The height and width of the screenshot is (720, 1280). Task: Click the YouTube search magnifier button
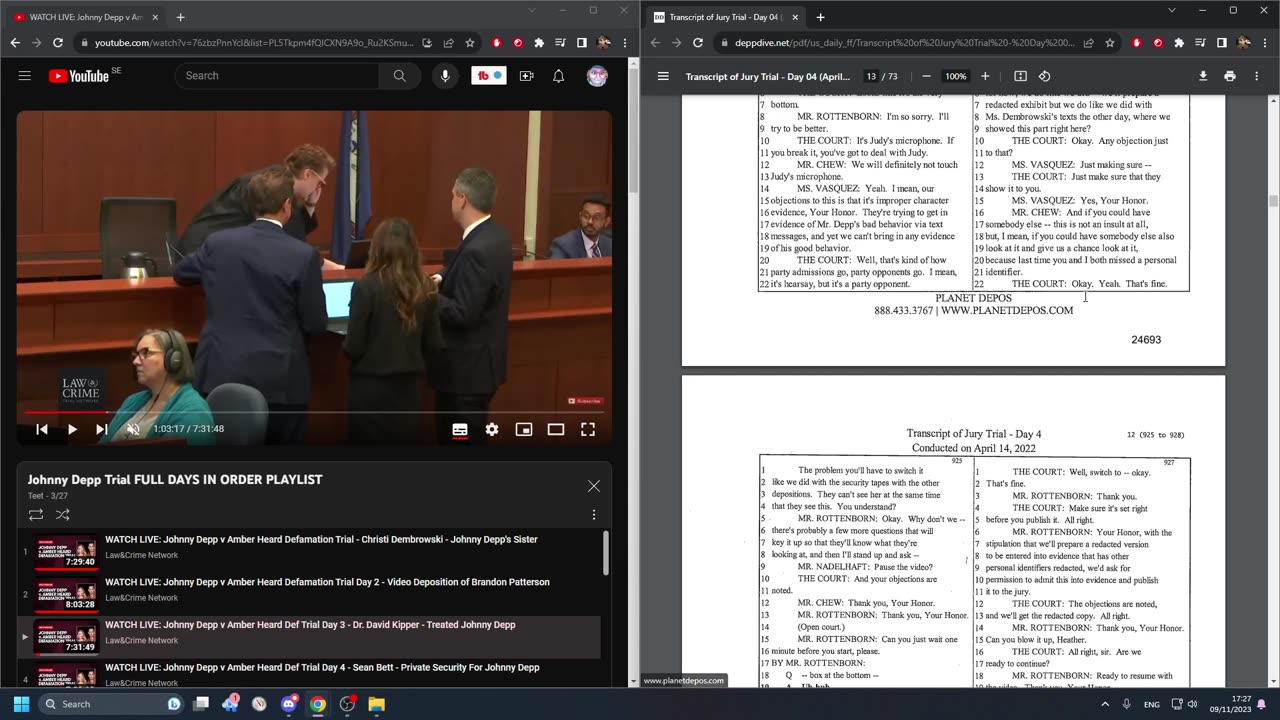(x=399, y=76)
